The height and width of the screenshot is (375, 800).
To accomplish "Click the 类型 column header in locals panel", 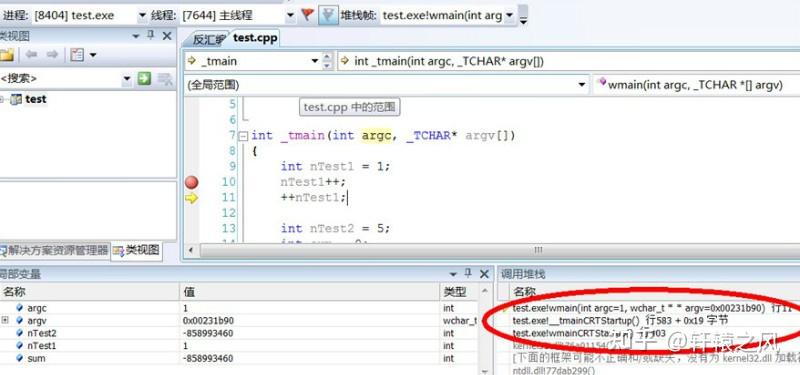I will [x=459, y=292].
